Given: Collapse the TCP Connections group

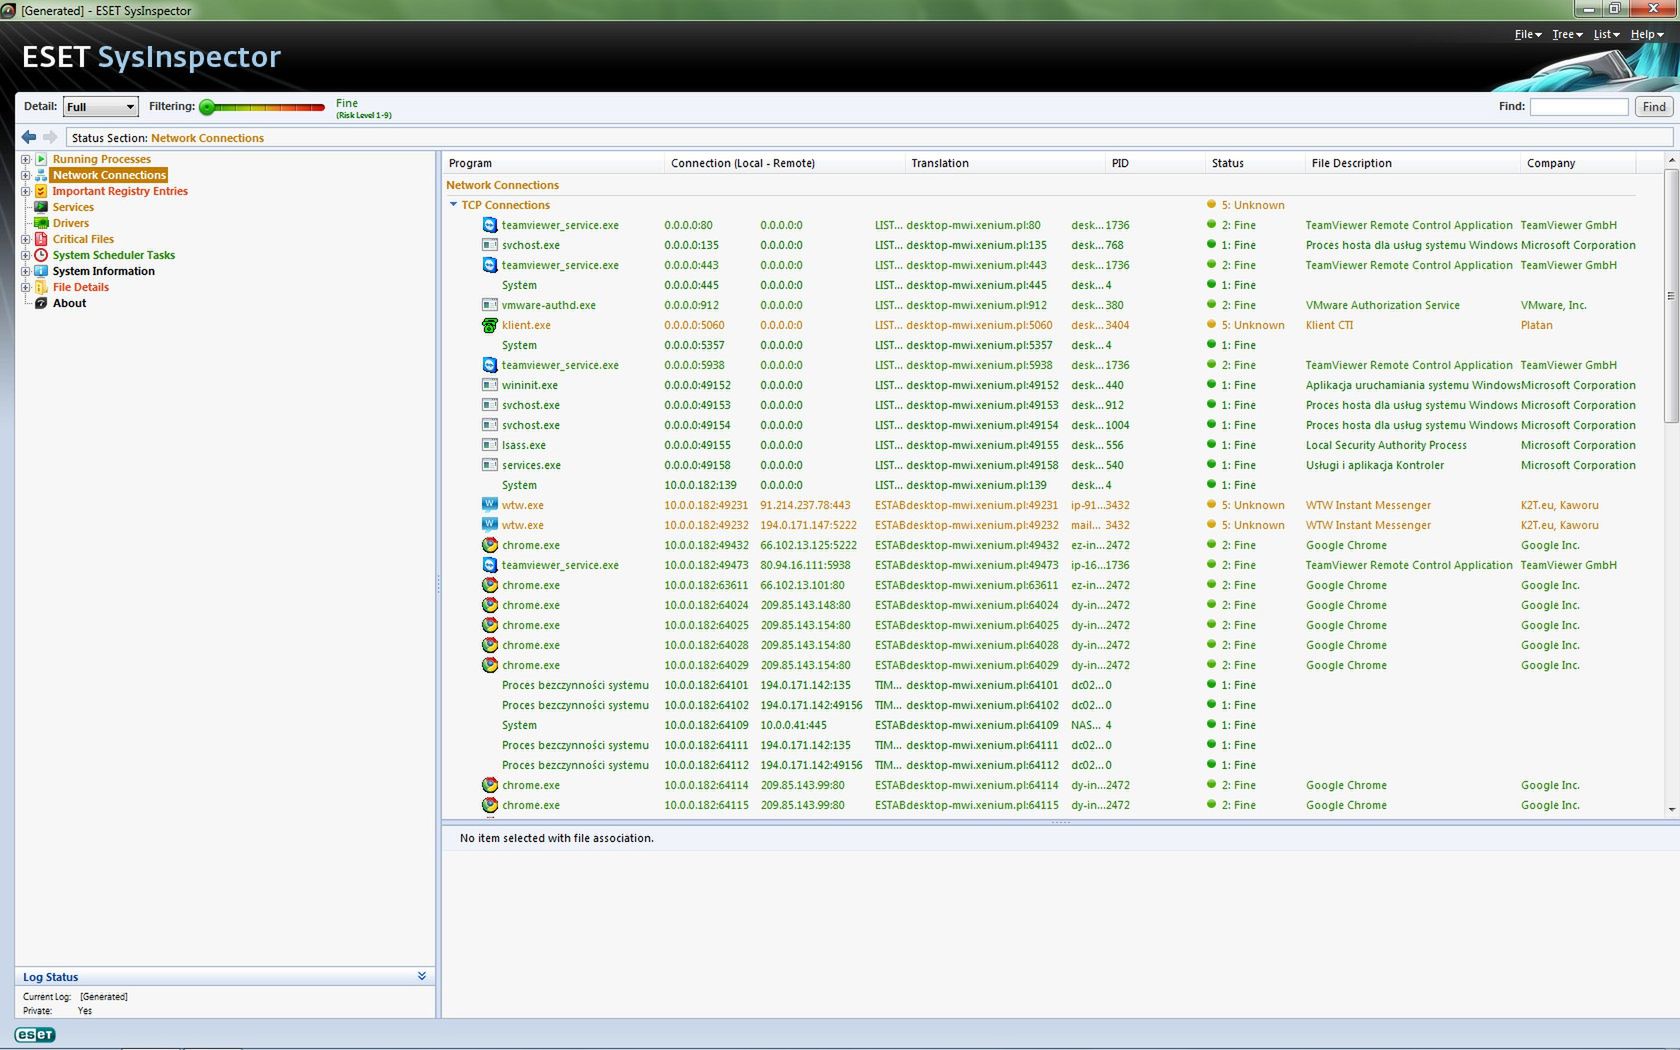Looking at the screenshot, I should pyautogui.click(x=453, y=205).
